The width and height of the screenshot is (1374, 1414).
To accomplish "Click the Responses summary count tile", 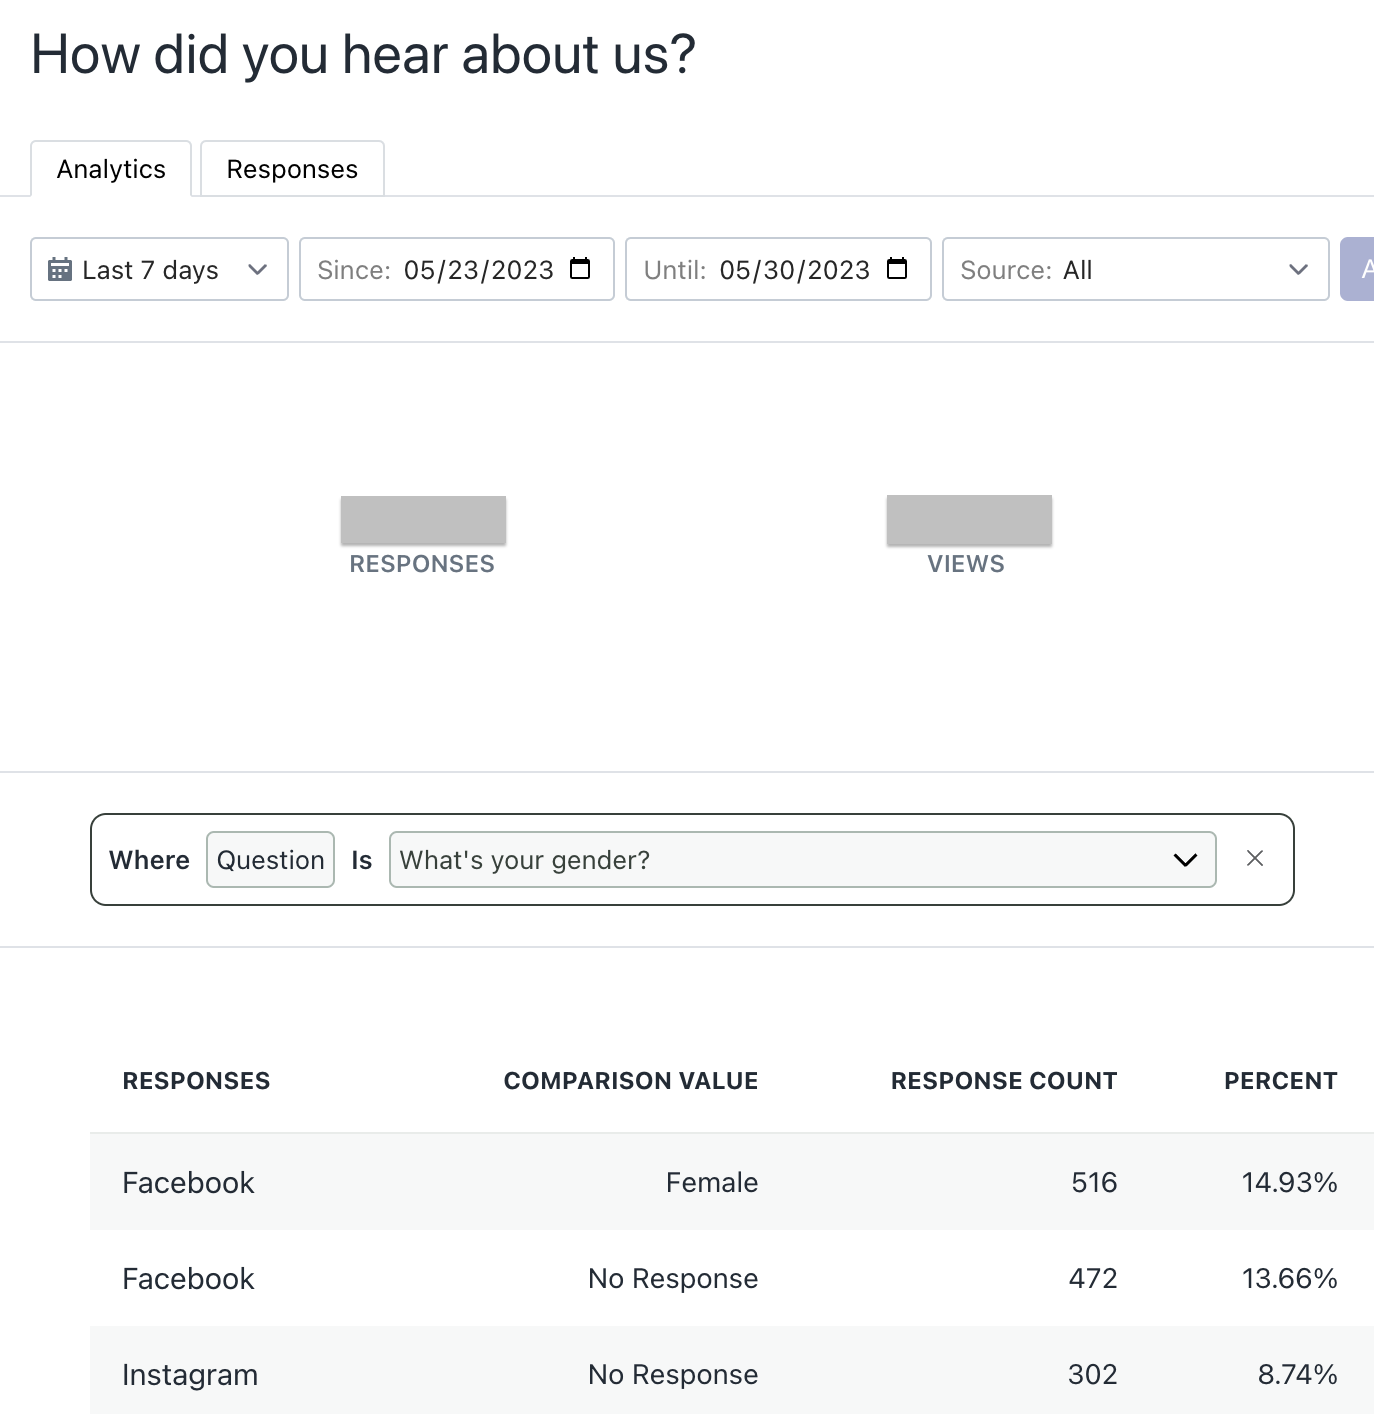I will (x=423, y=521).
